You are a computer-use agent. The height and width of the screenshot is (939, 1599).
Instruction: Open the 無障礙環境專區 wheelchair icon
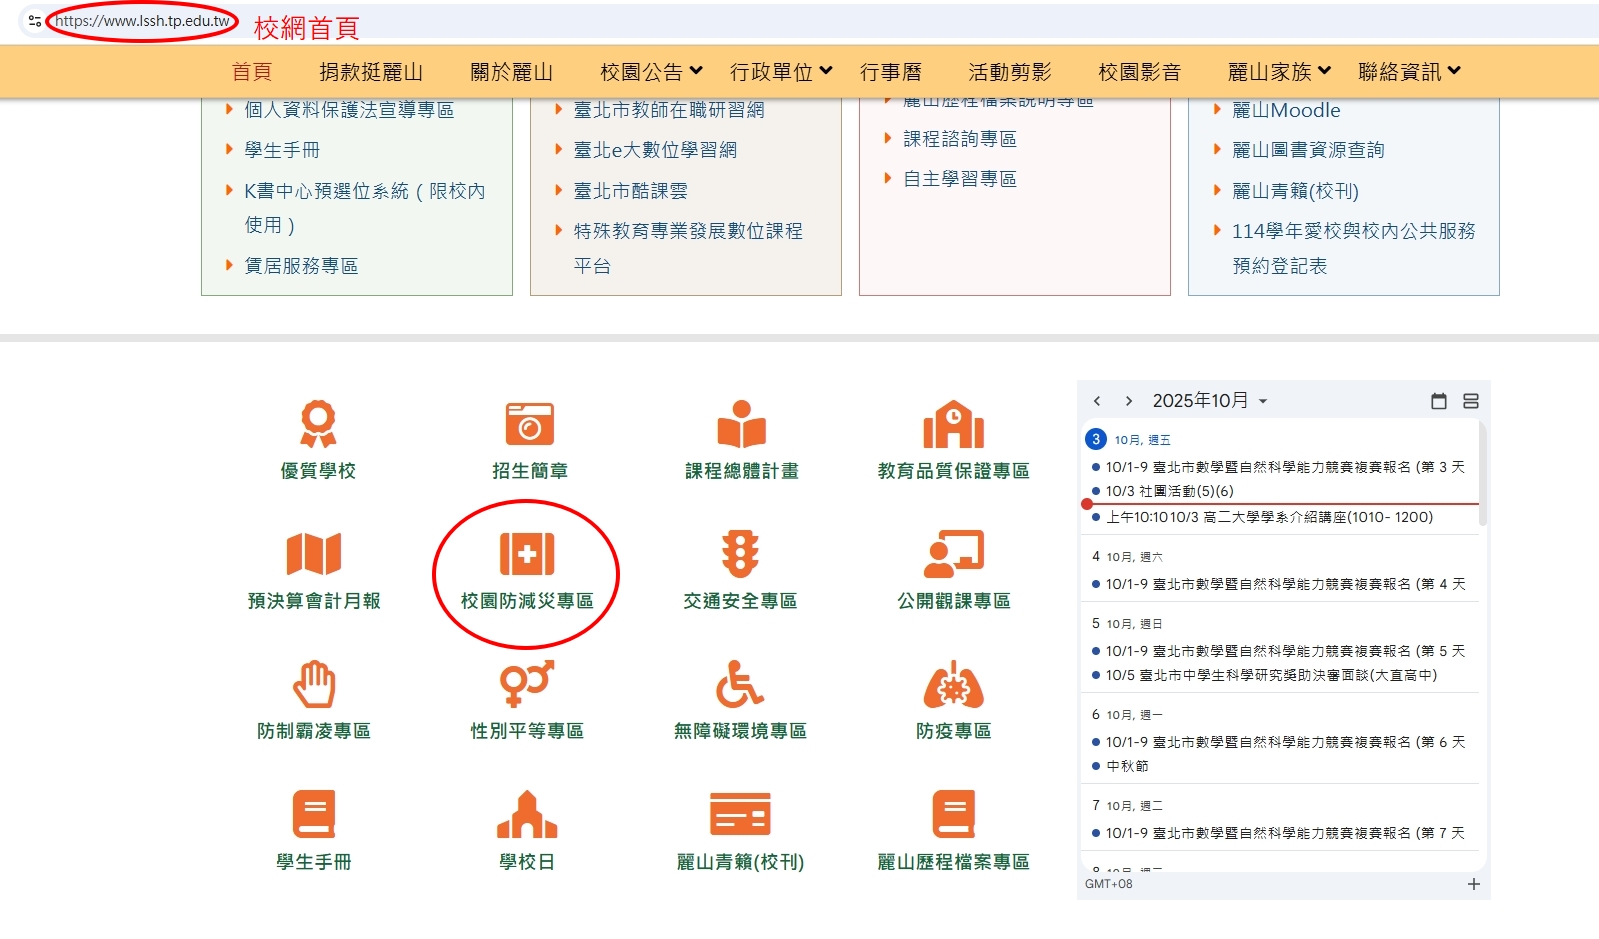[x=740, y=684]
